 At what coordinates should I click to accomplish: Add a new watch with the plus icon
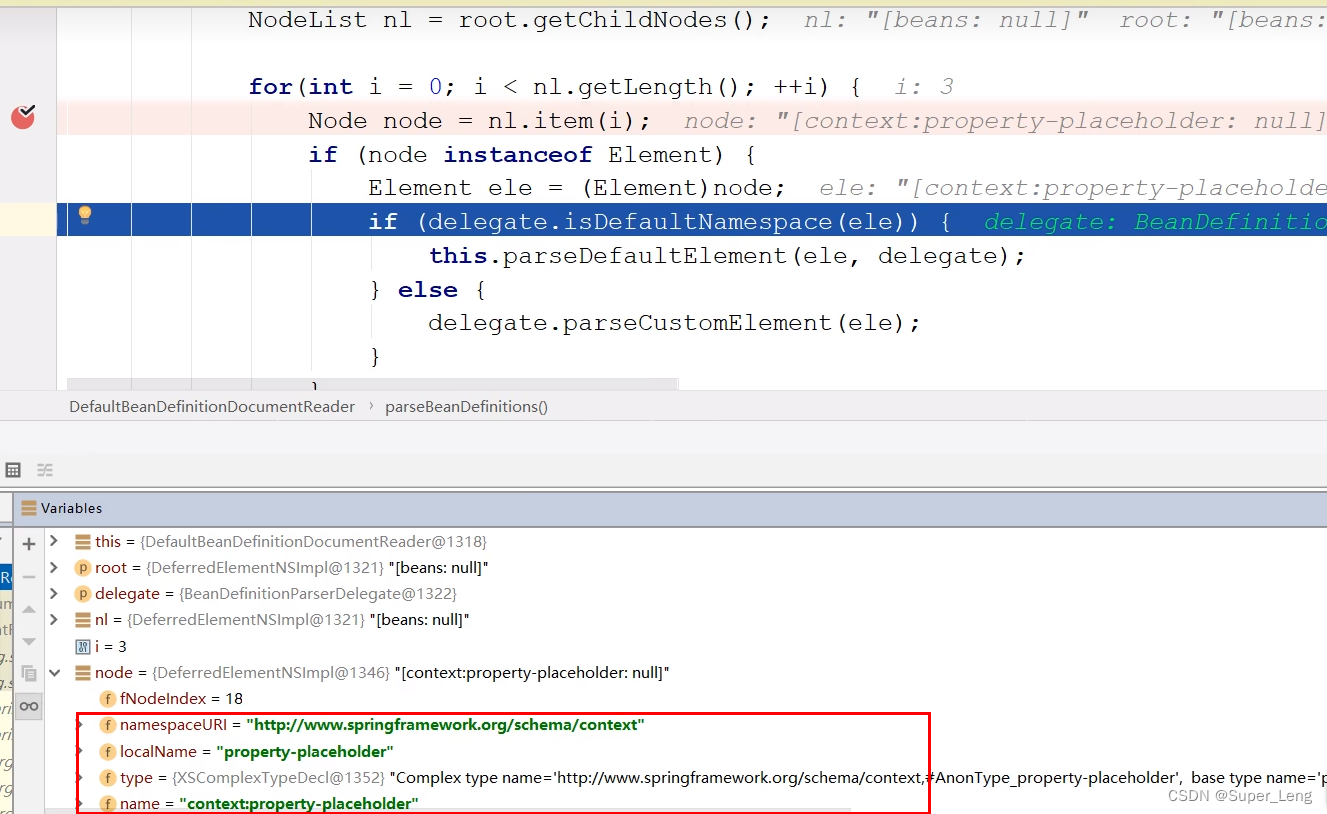[x=29, y=544]
